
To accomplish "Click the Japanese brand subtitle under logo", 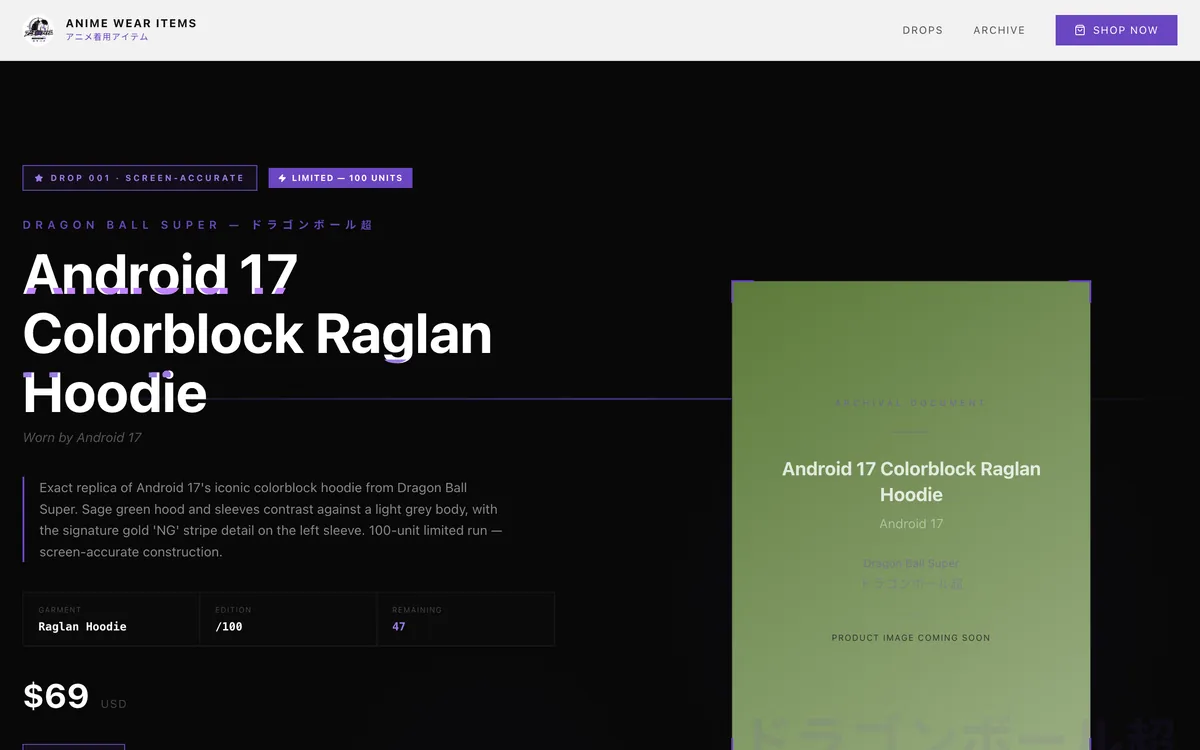I will coord(107,37).
